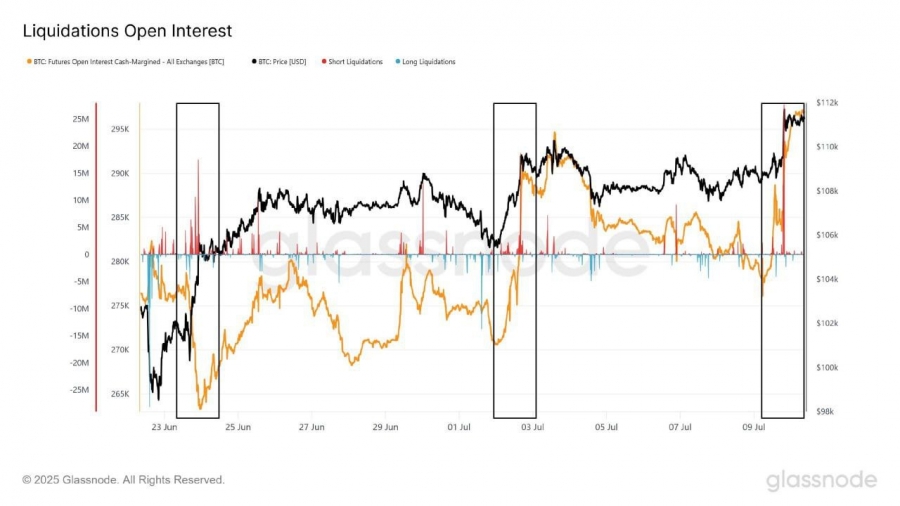Click the 25M liquidations axis label

click(x=80, y=119)
